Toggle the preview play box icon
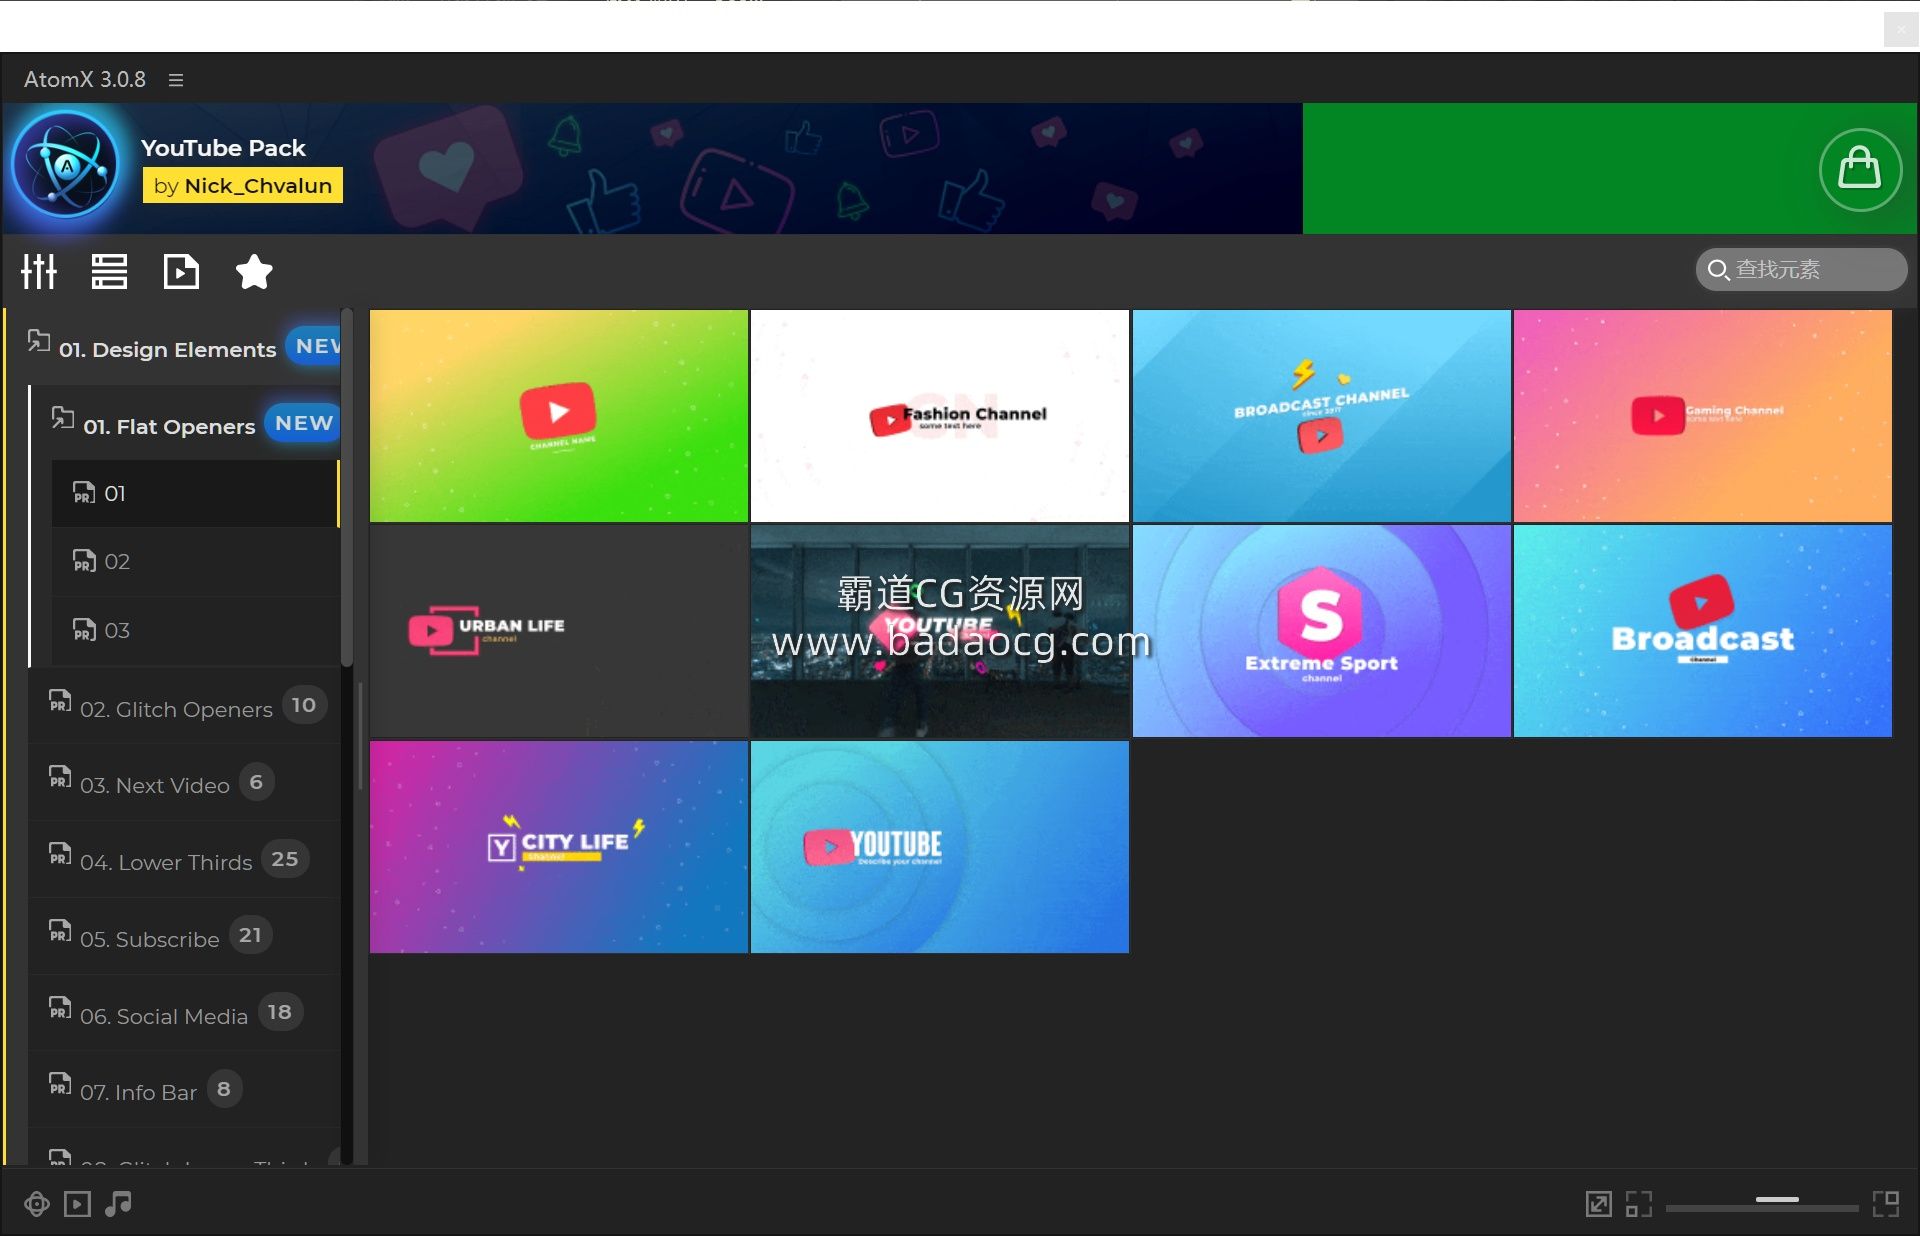Image resolution: width=1920 pixels, height=1236 pixels. (77, 1204)
